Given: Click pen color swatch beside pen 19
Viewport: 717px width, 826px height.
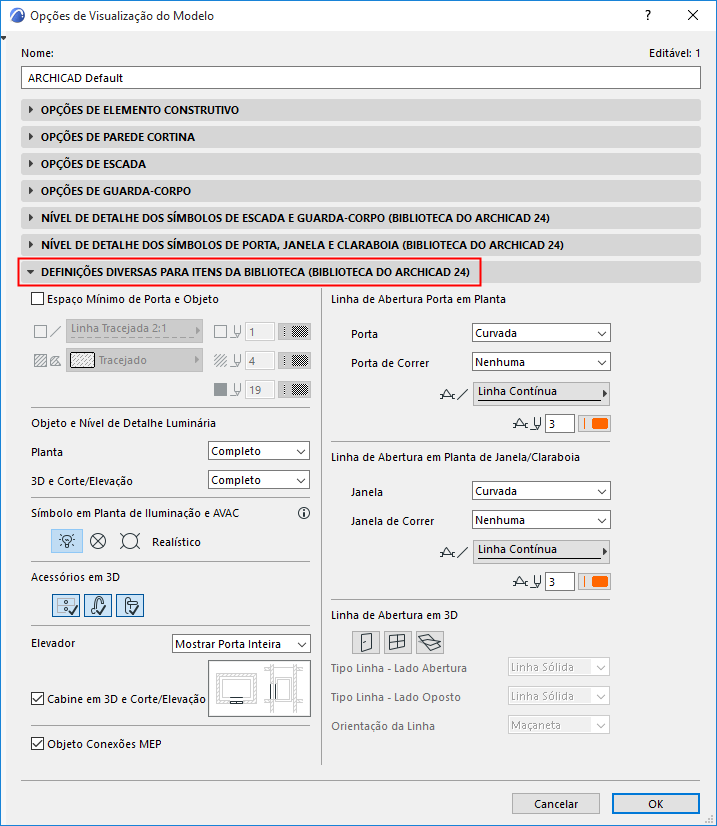Looking at the screenshot, I should [294, 390].
